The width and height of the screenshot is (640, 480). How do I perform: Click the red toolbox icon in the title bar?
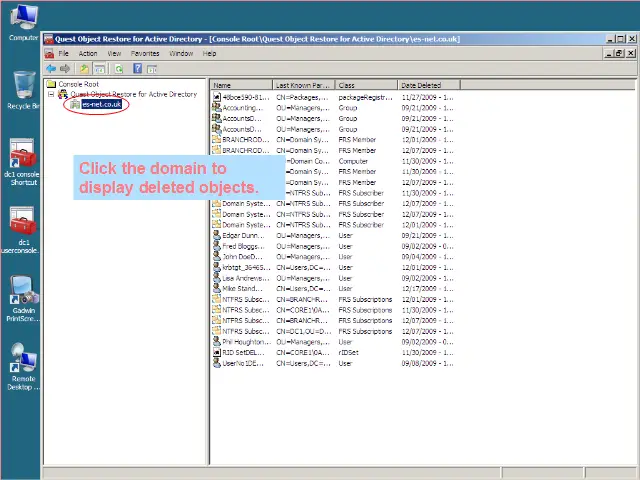pyautogui.click(x=49, y=39)
